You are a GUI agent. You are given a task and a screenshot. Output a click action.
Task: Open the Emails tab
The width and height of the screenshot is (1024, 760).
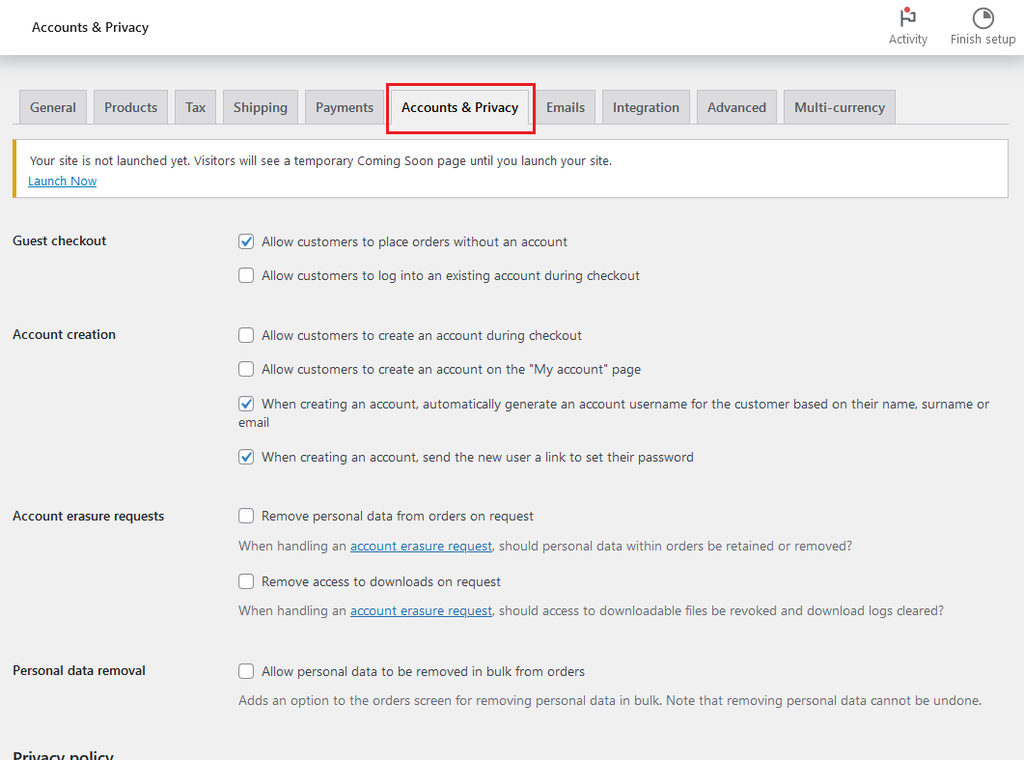tap(565, 108)
